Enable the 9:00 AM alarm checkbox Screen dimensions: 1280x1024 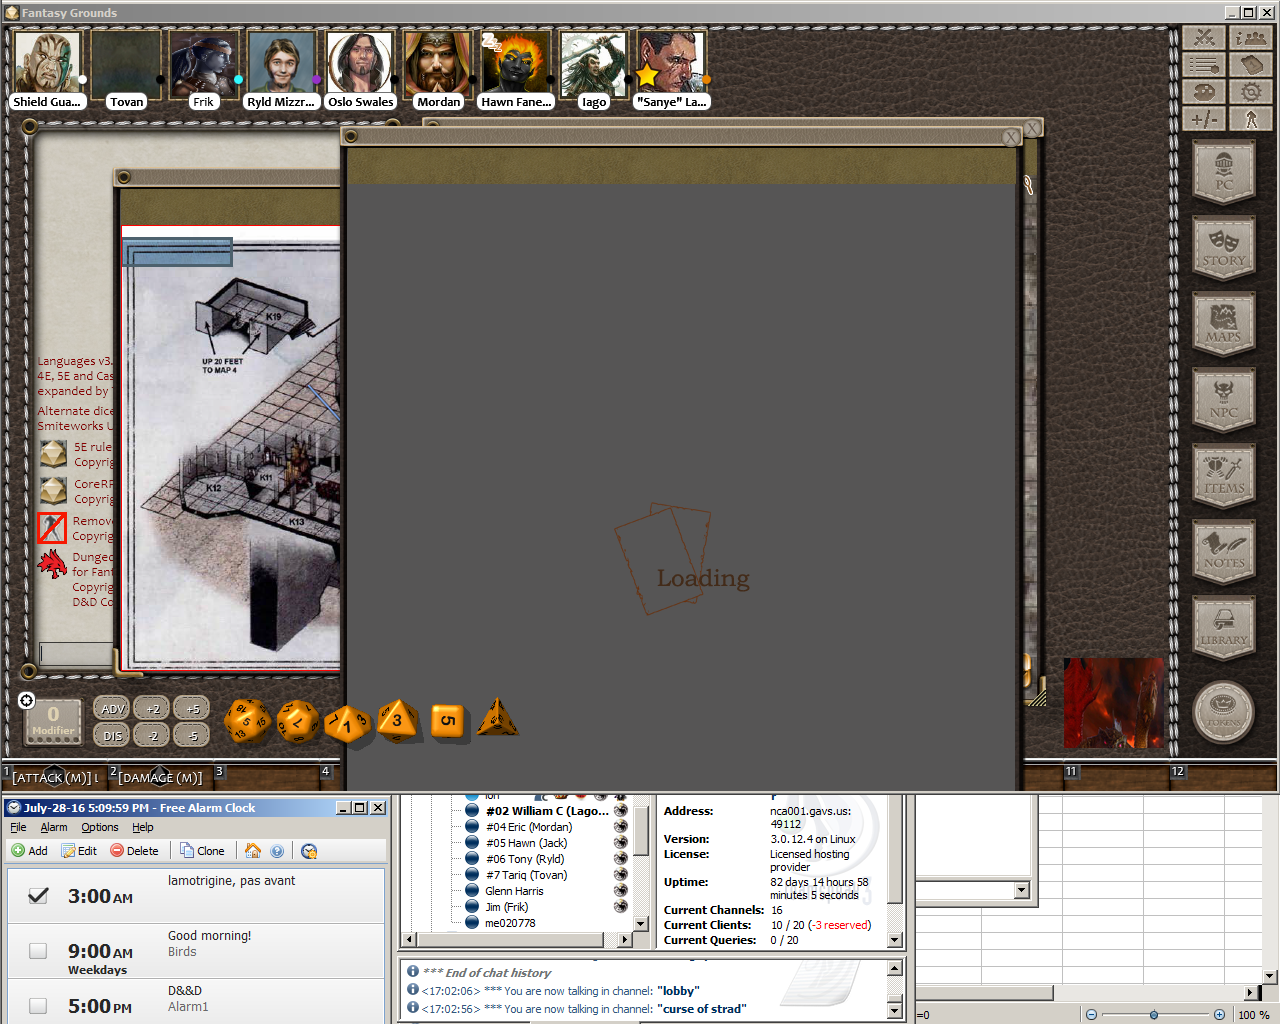pos(38,951)
